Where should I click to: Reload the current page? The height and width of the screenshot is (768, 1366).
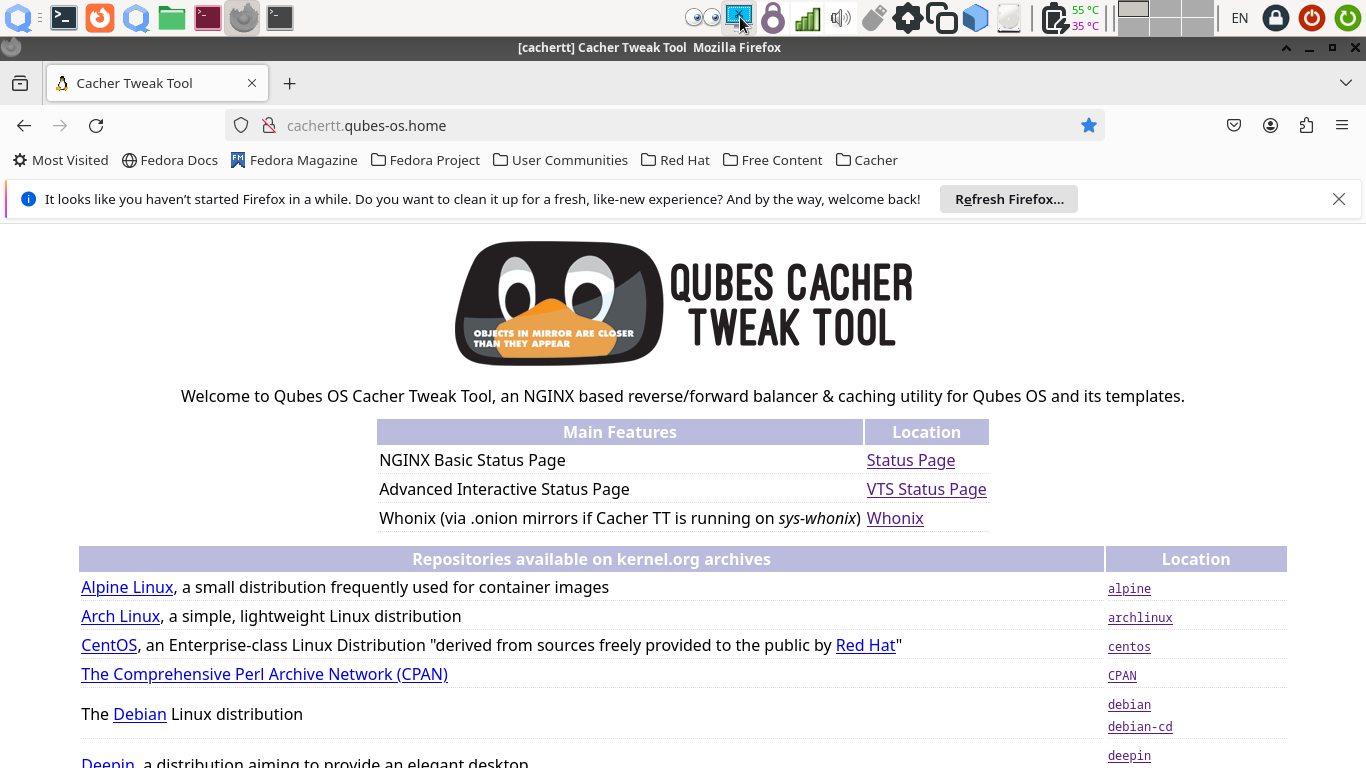tap(96, 125)
